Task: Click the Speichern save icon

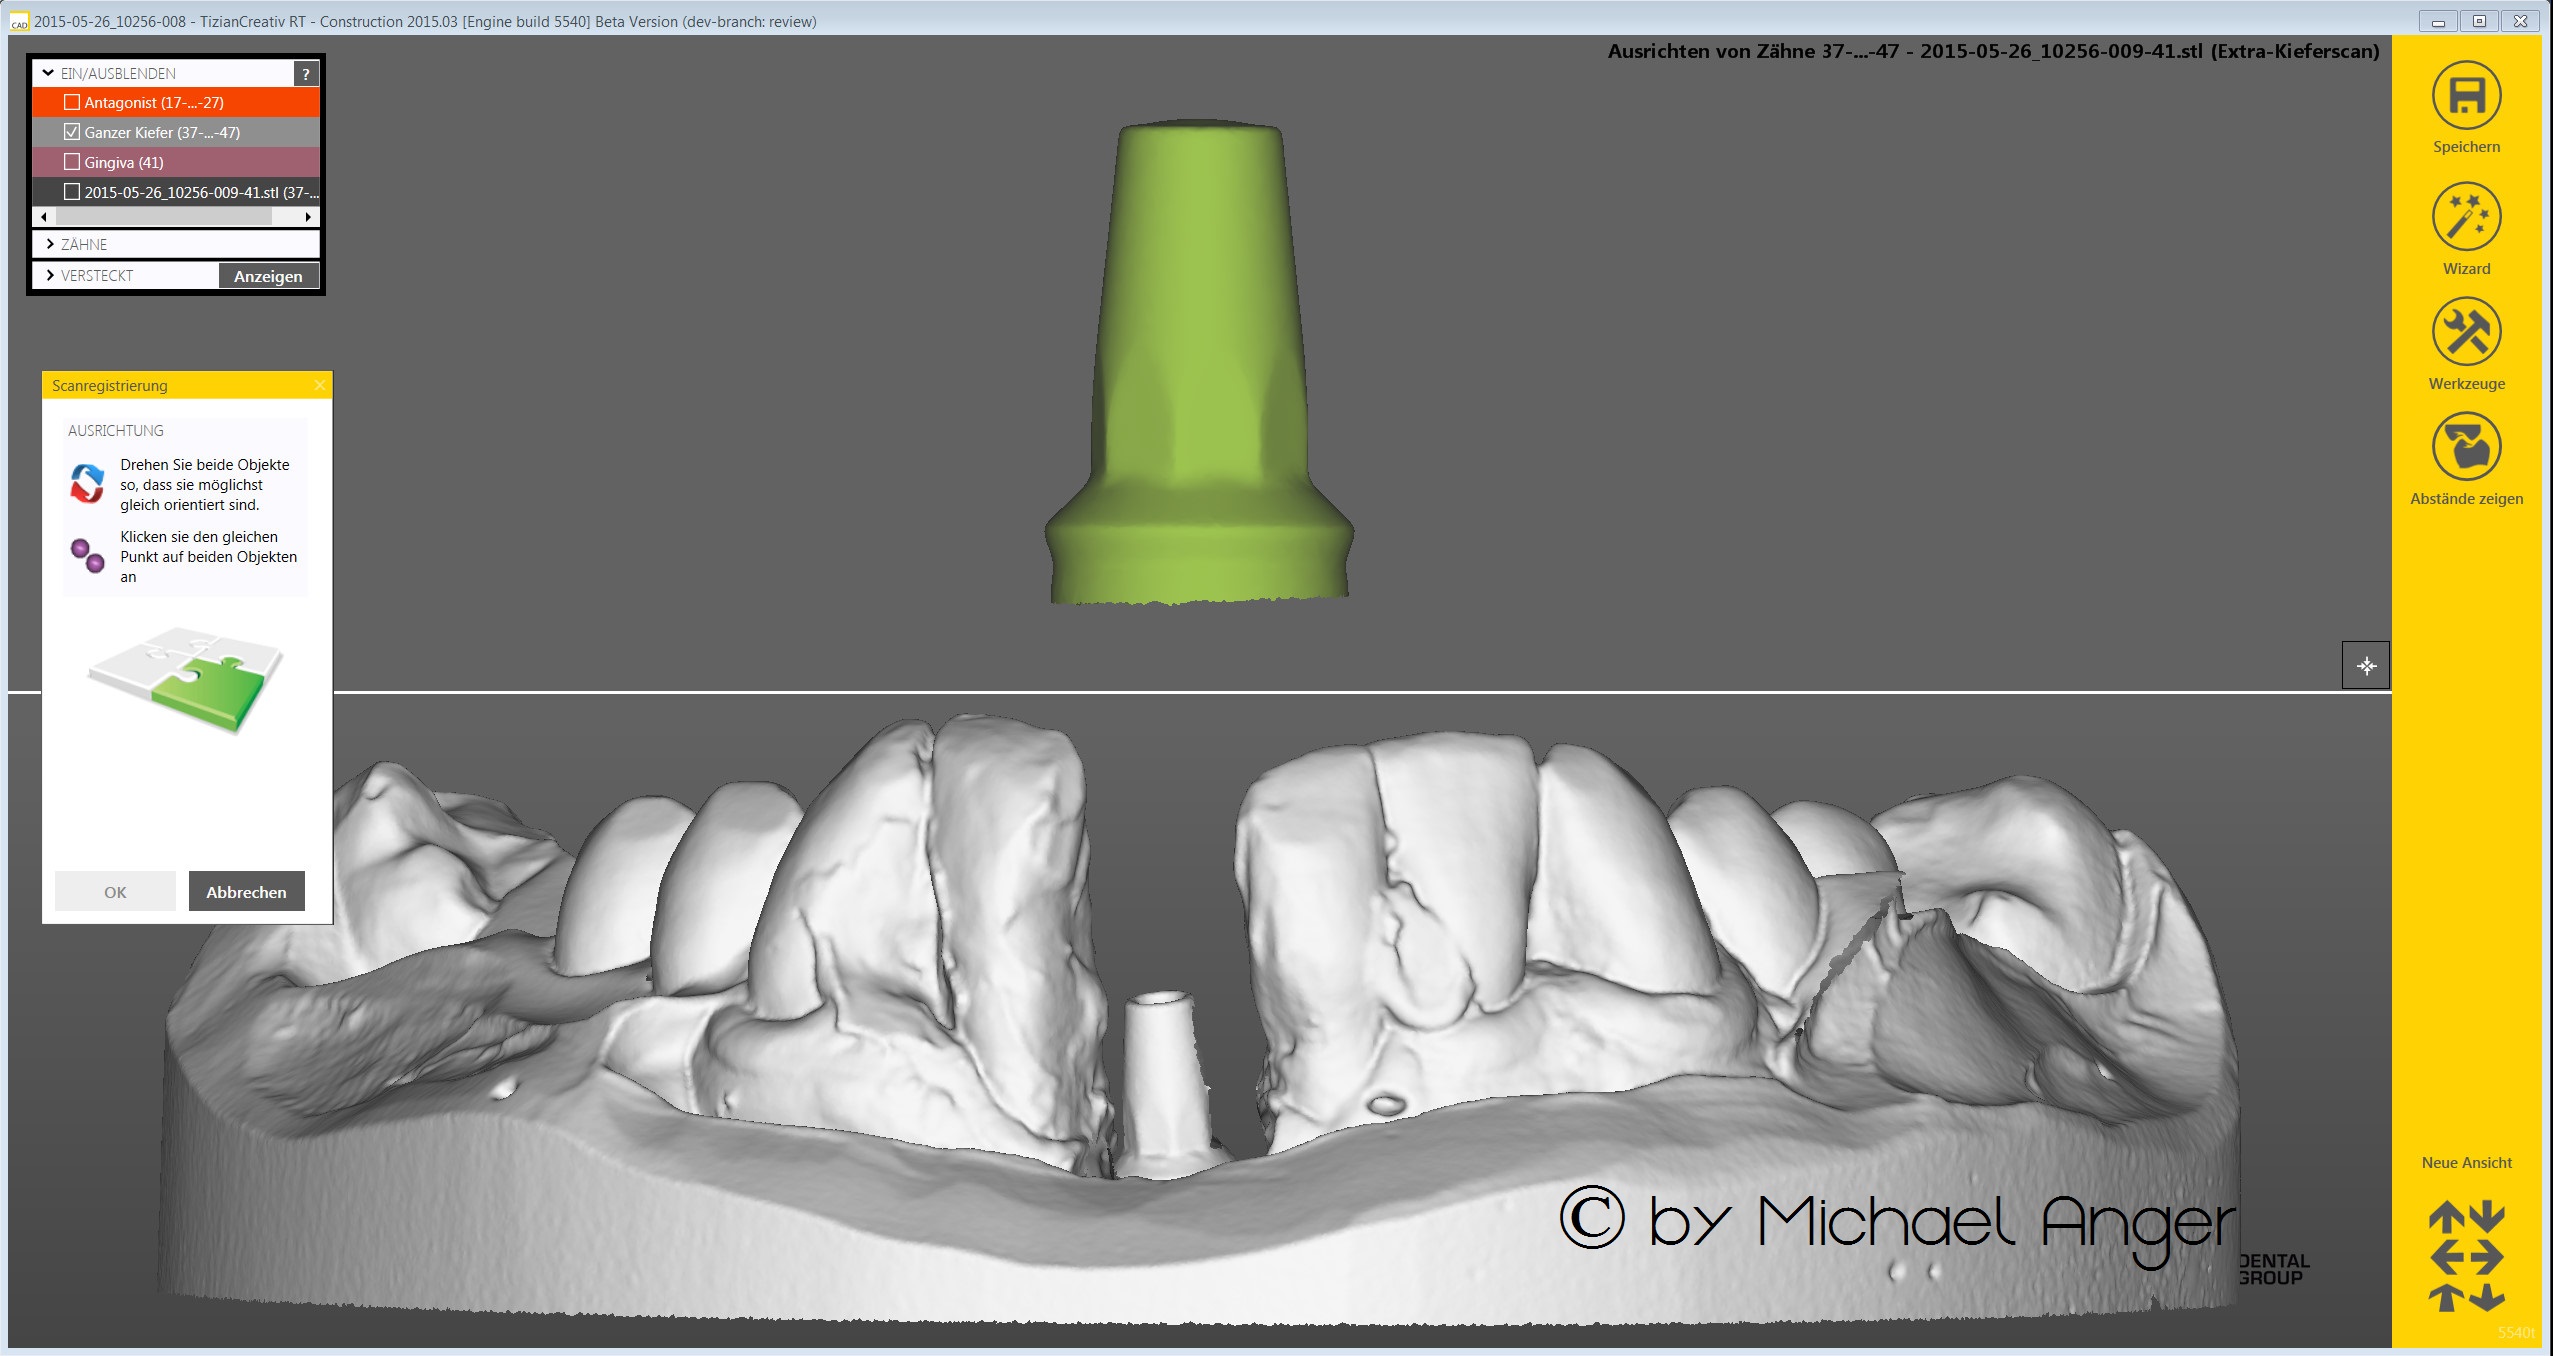Action: click(2466, 96)
